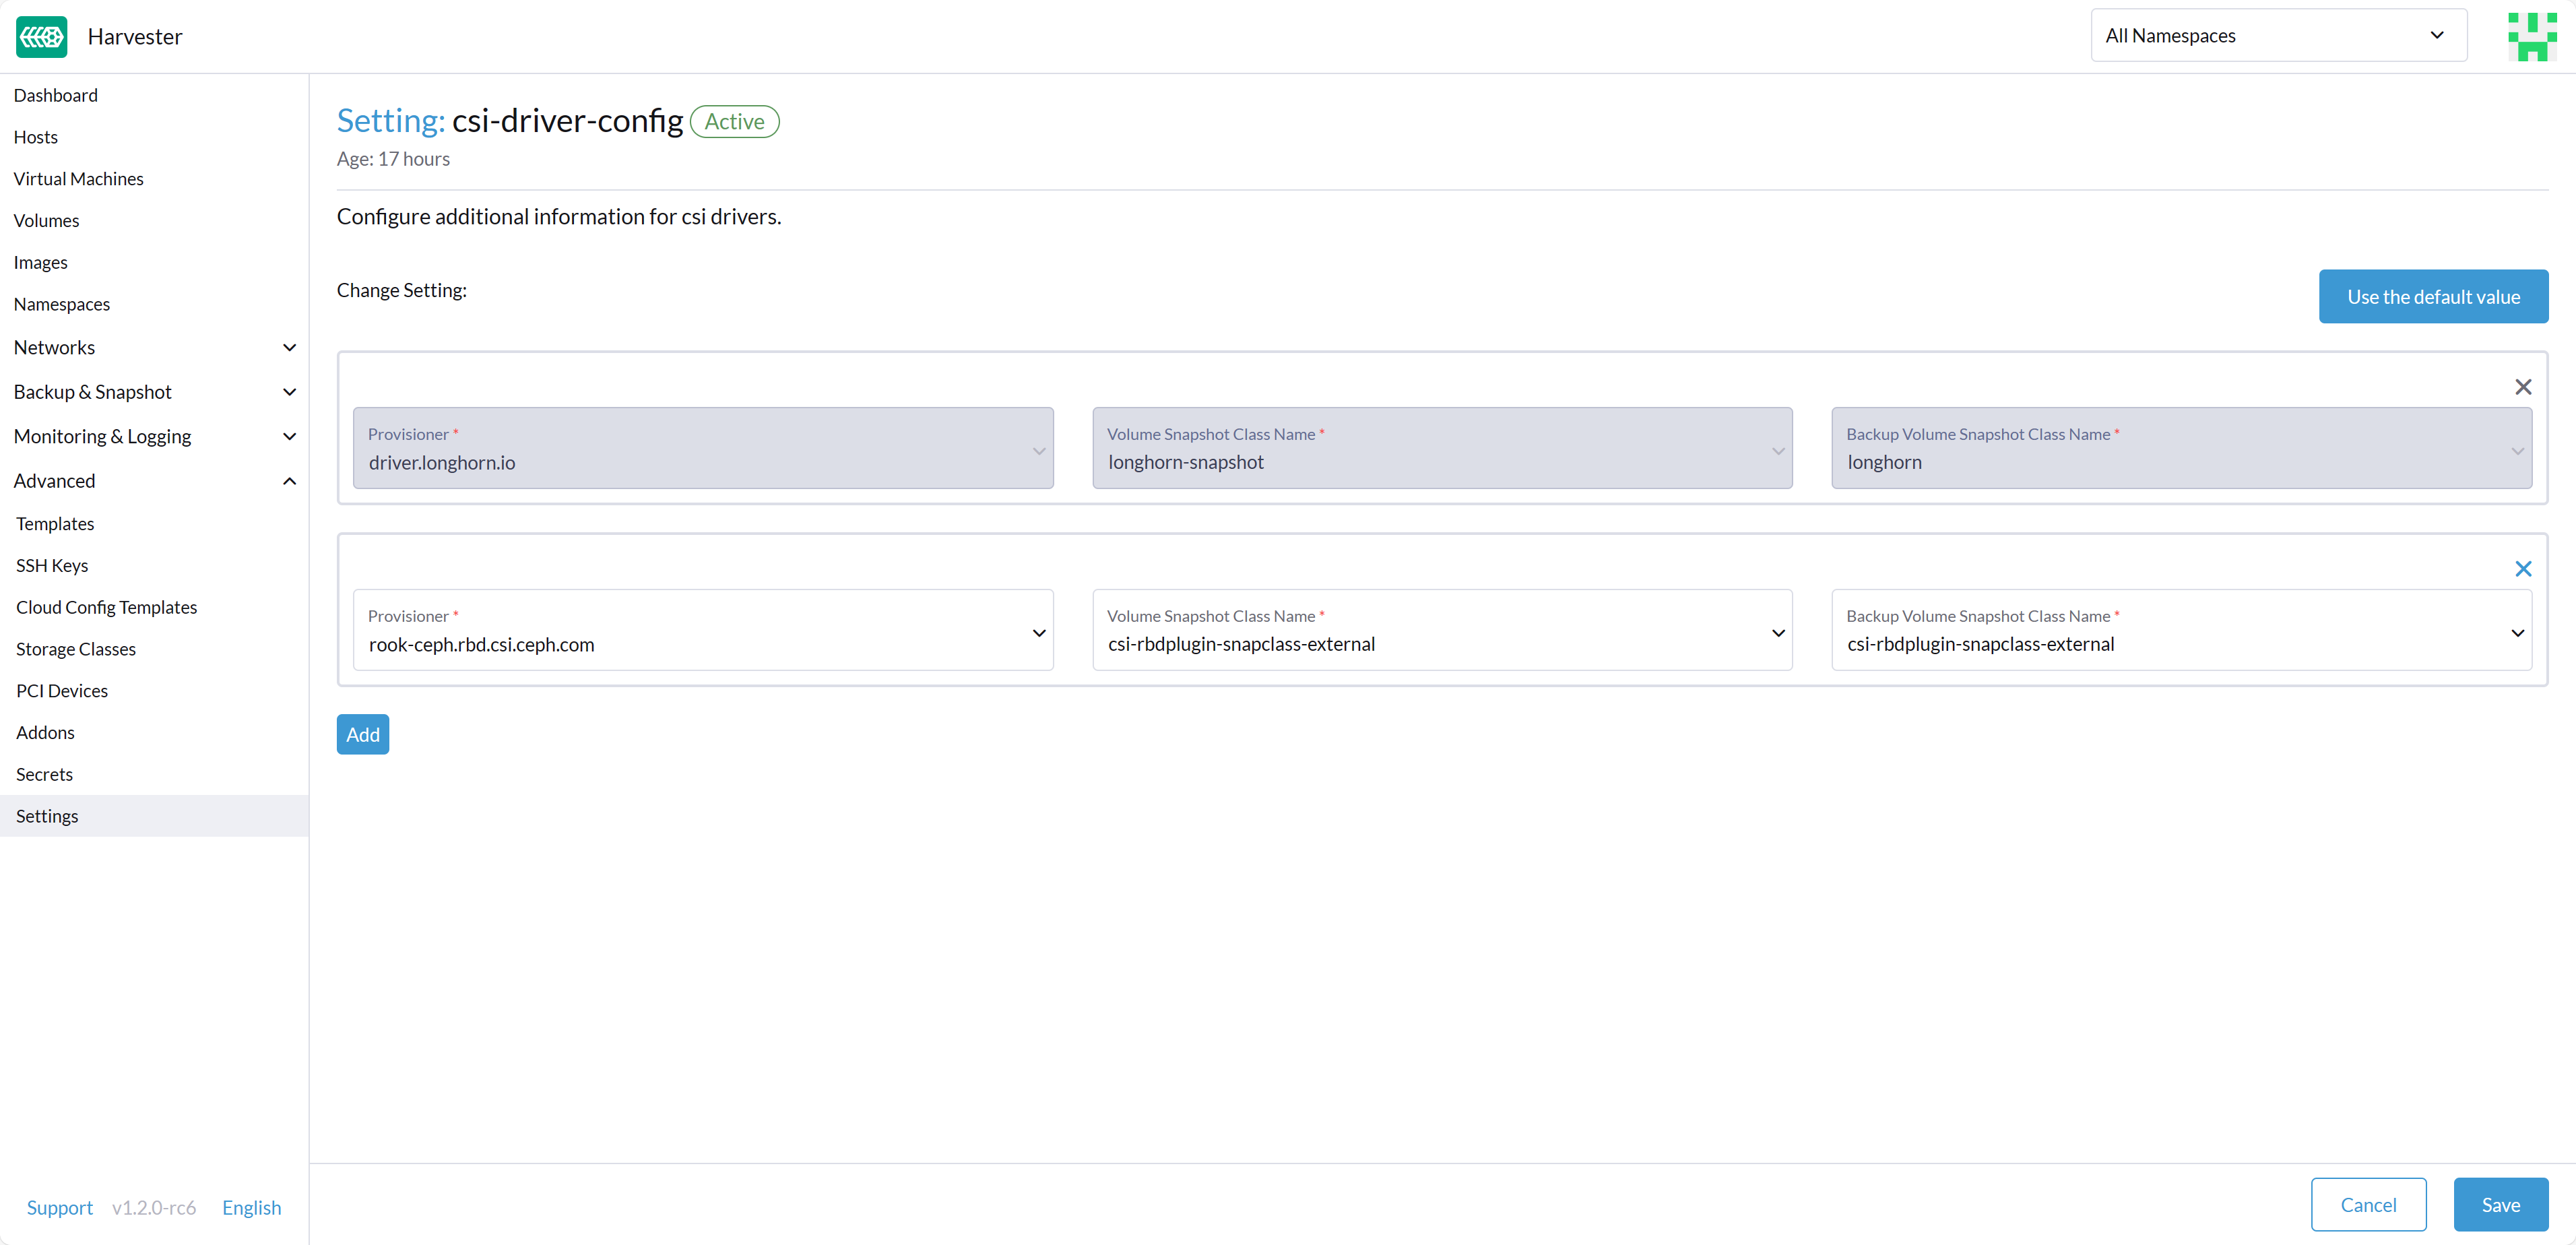Click the Use the default value button
This screenshot has height=1245, width=2576.
click(x=2433, y=296)
